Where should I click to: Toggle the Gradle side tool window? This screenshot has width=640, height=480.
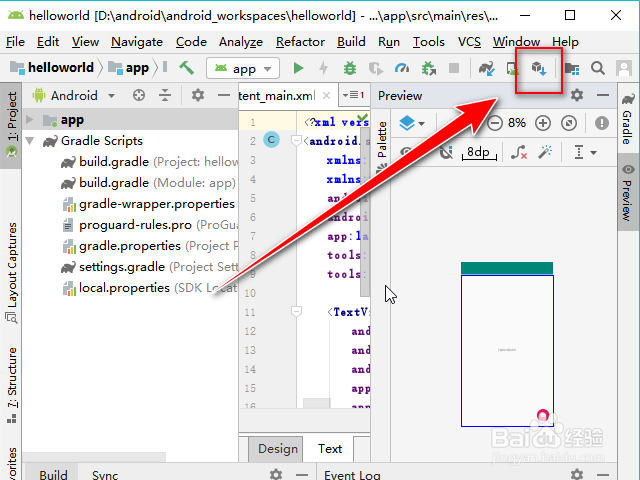click(x=628, y=118)
